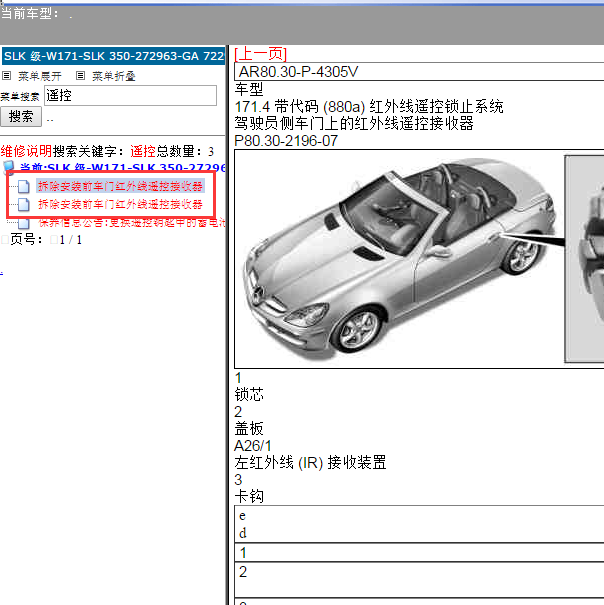Click the 菜单展开 expand icon
604x605 pixels.
7,76
